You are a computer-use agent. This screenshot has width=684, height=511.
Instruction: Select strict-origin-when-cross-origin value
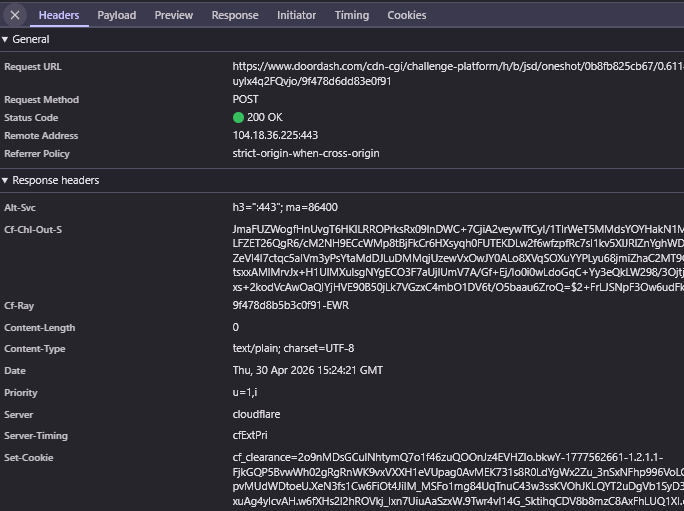tap(306, 153)
